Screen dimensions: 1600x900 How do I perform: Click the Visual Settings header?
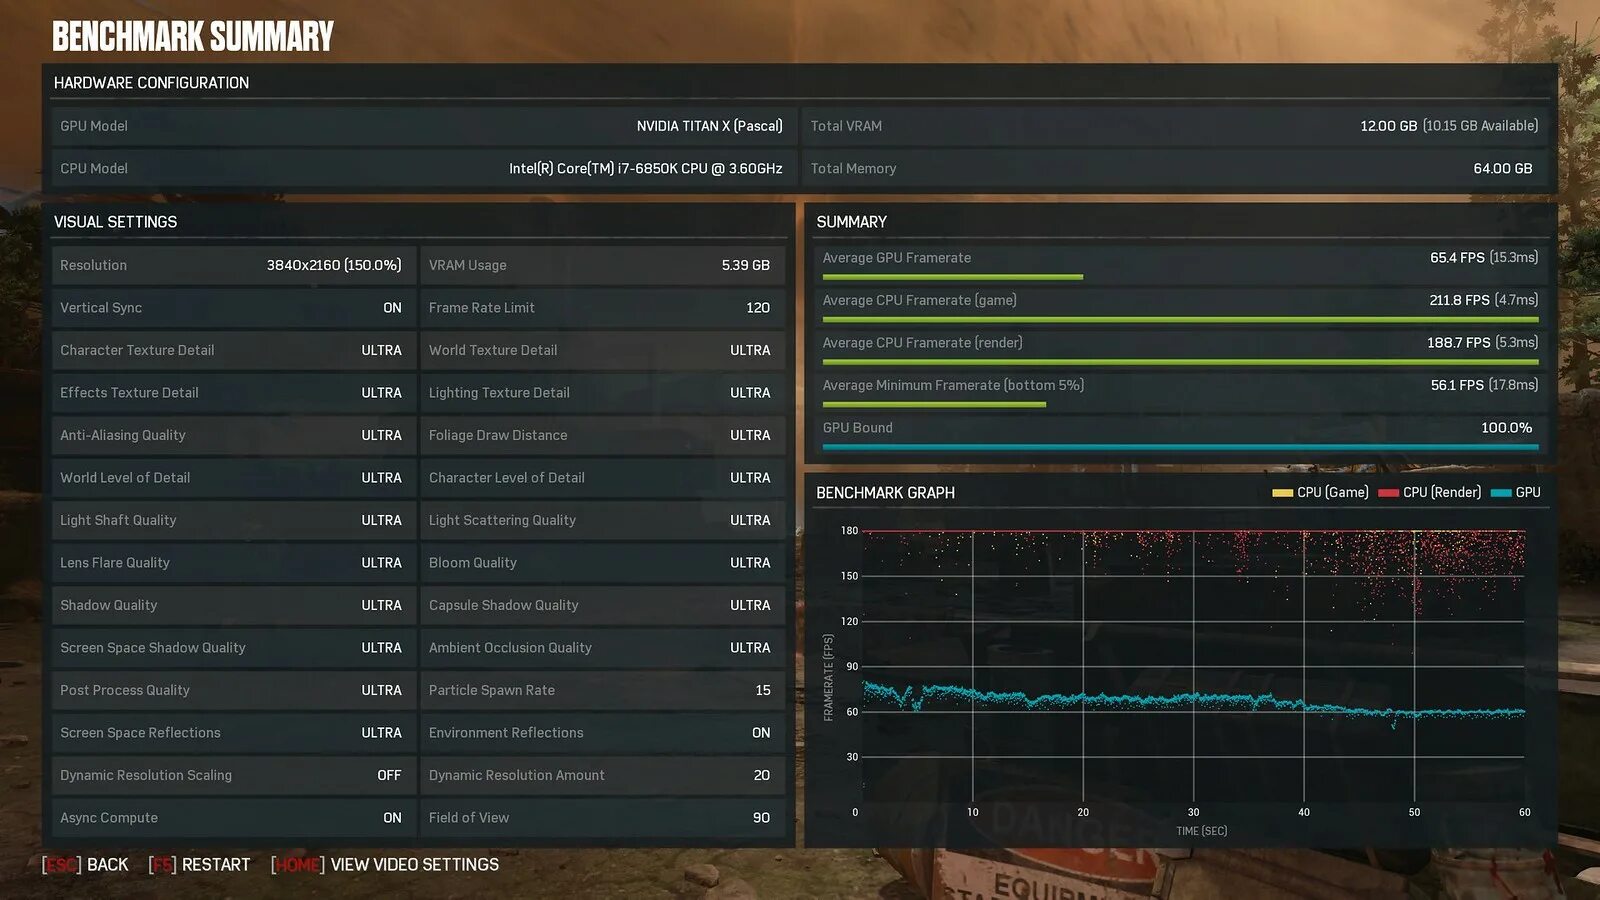(115, 222)
